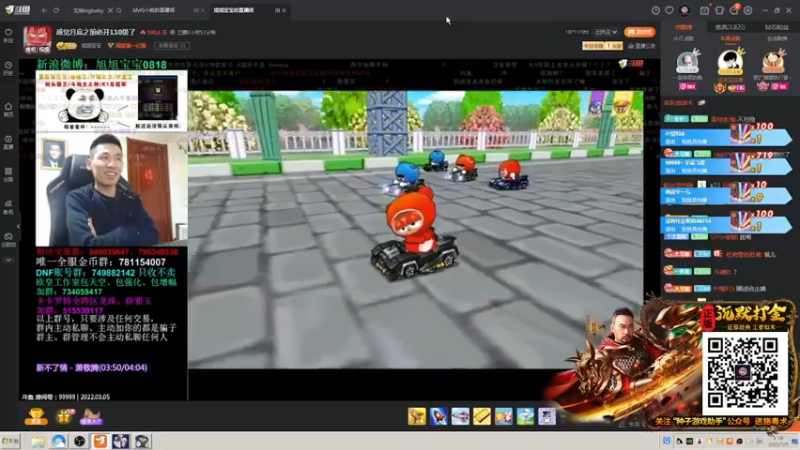Viewport: 800px width, 450px height.
Task: Click the weekly ranking badge under title
Action: pyautogui.click(x=172, y=45)
